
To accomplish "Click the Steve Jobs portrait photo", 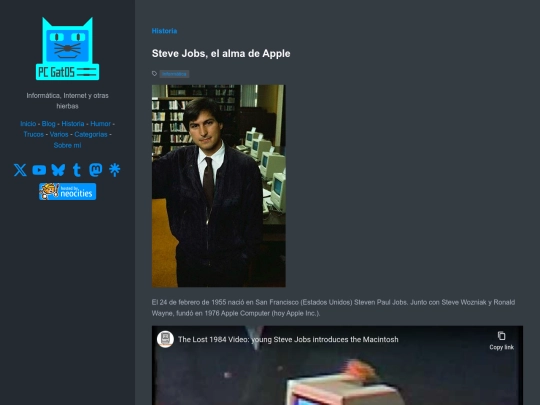I will 219,186.
